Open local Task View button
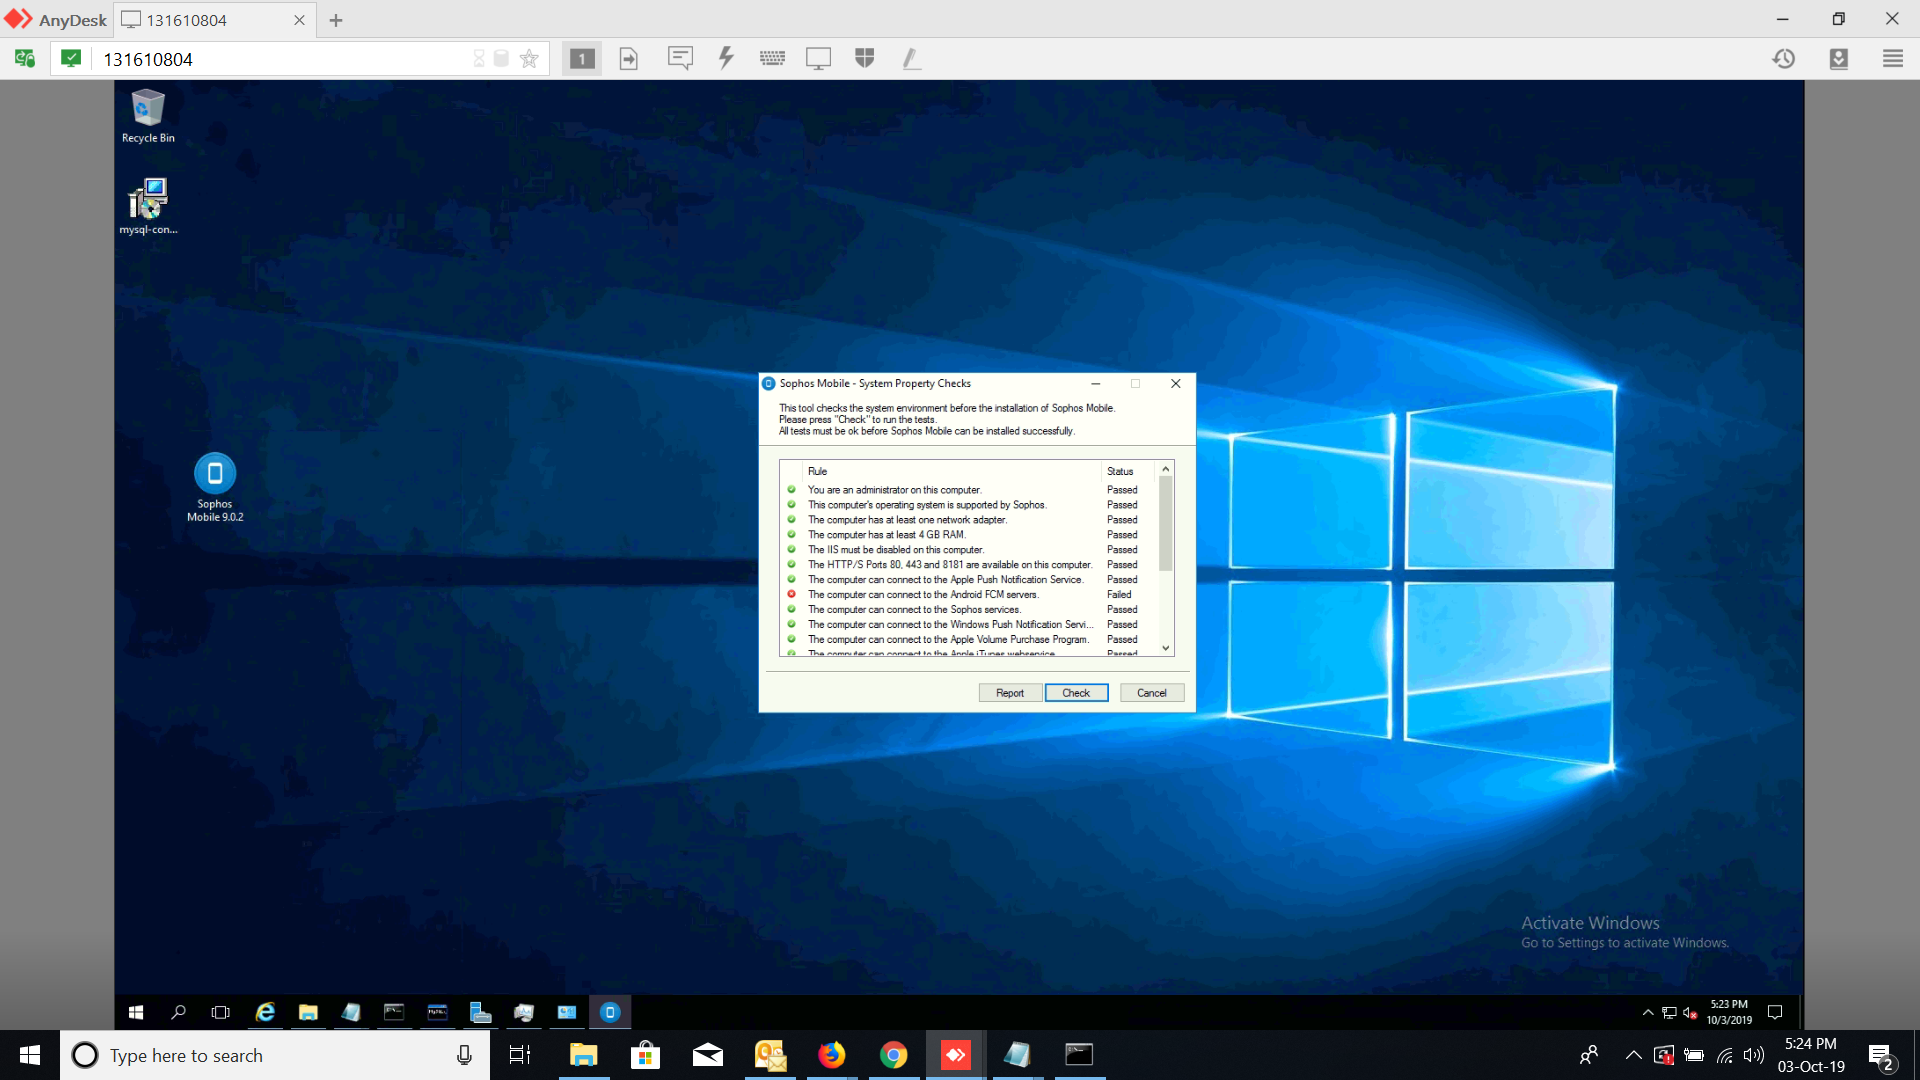The width and height of the screenshot is (1920, 1080). pos(520,1055)
